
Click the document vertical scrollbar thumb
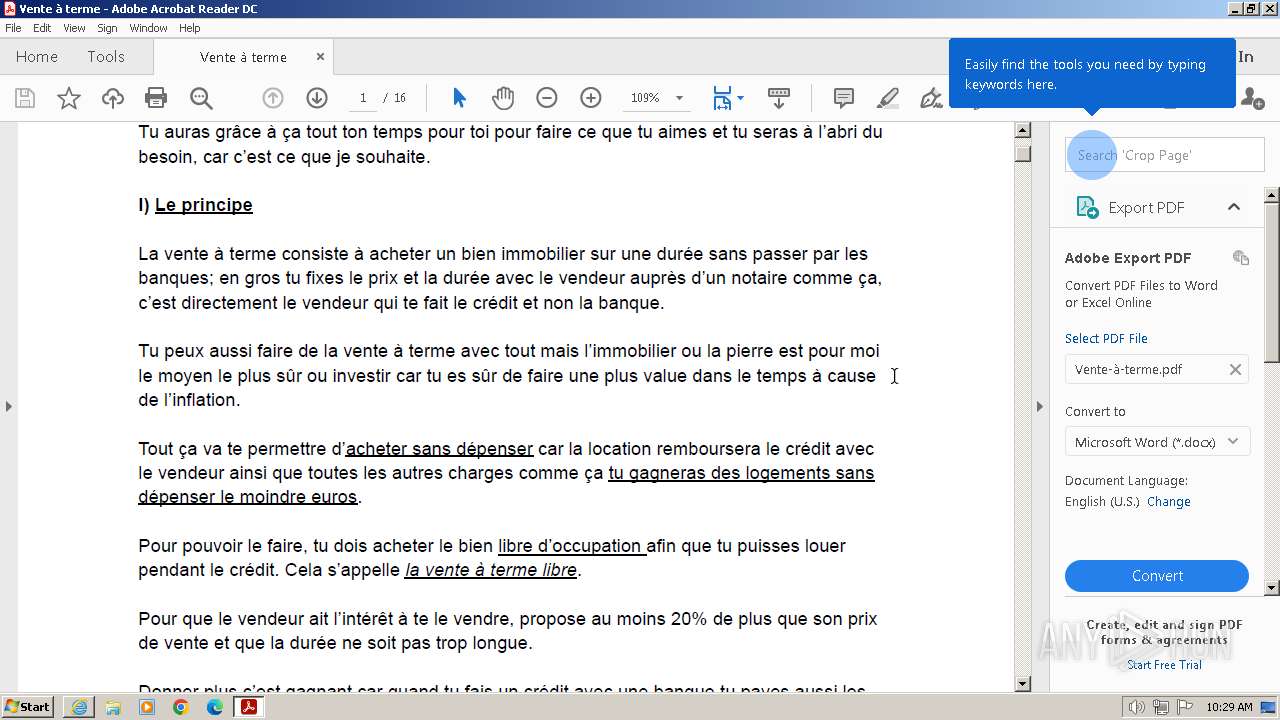coord(1022,153)
